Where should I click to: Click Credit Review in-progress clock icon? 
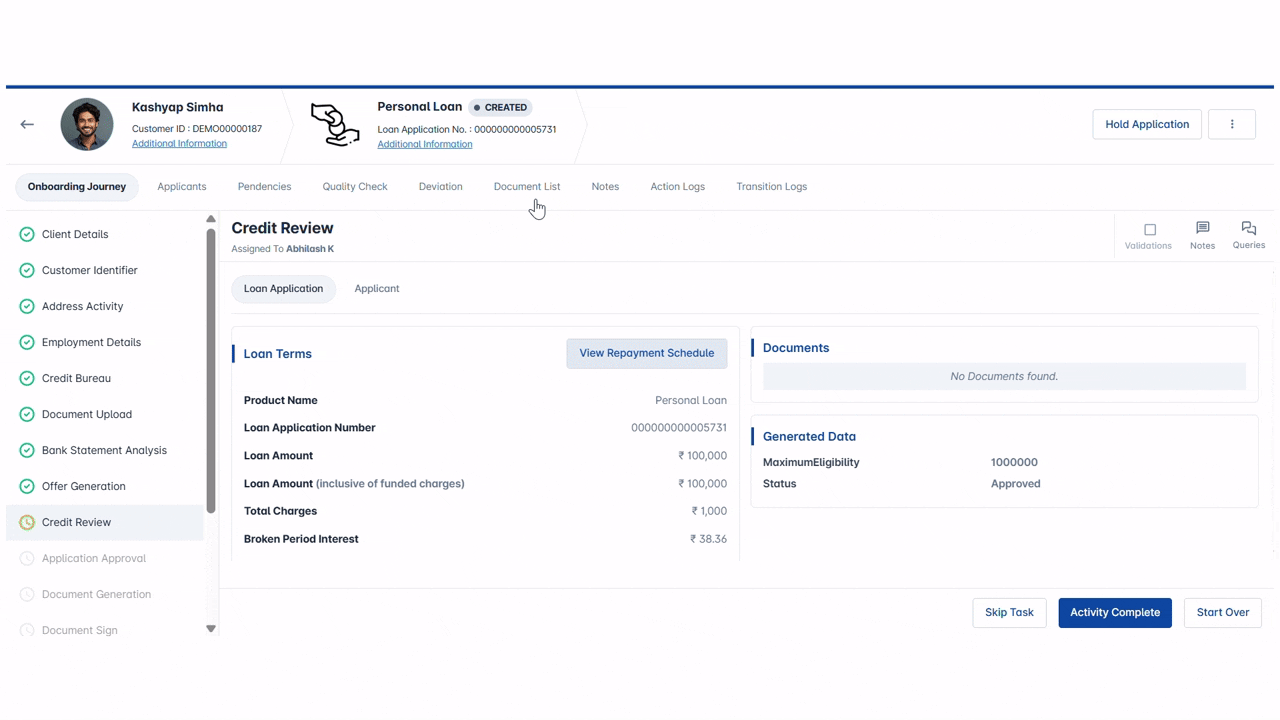pos(27,522)
